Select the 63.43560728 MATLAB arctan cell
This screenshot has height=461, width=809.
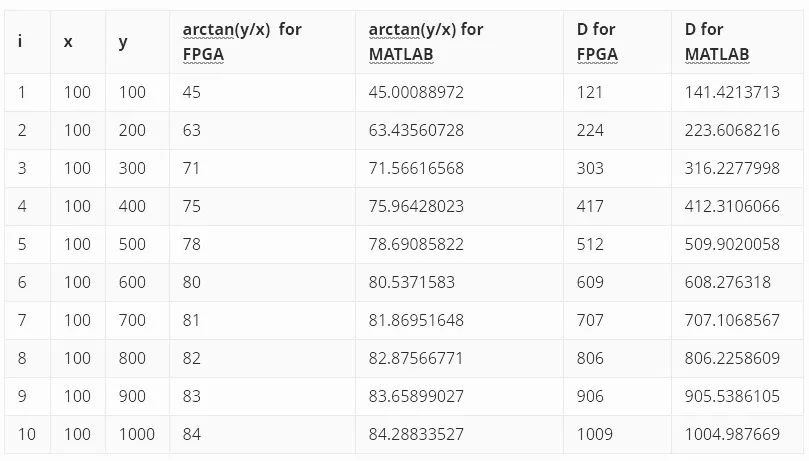(416, 130)
